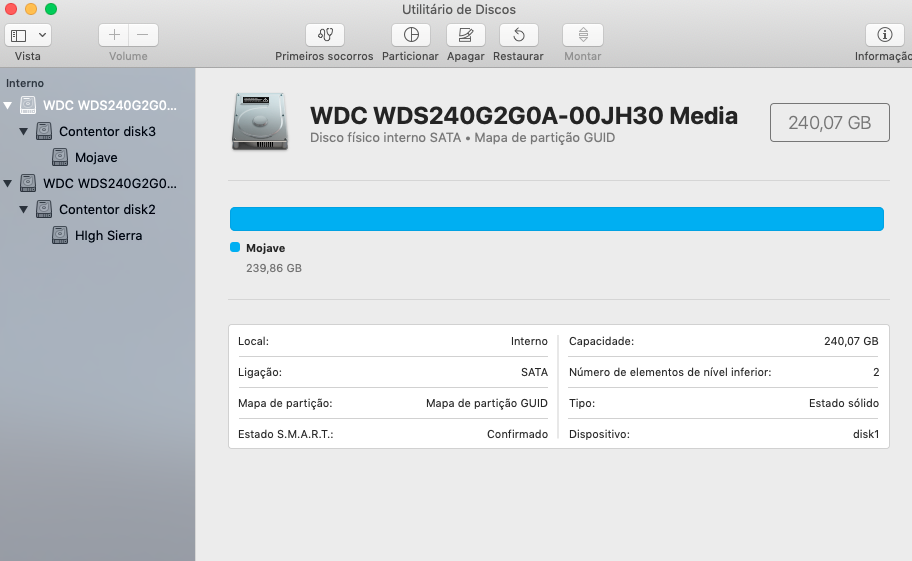This screenshot has height=561, width=912.
Task: Click the disk title WDC WDS240G2G0A-00JH30 Media
Action: pyautogui.click(x=523, y=116)
